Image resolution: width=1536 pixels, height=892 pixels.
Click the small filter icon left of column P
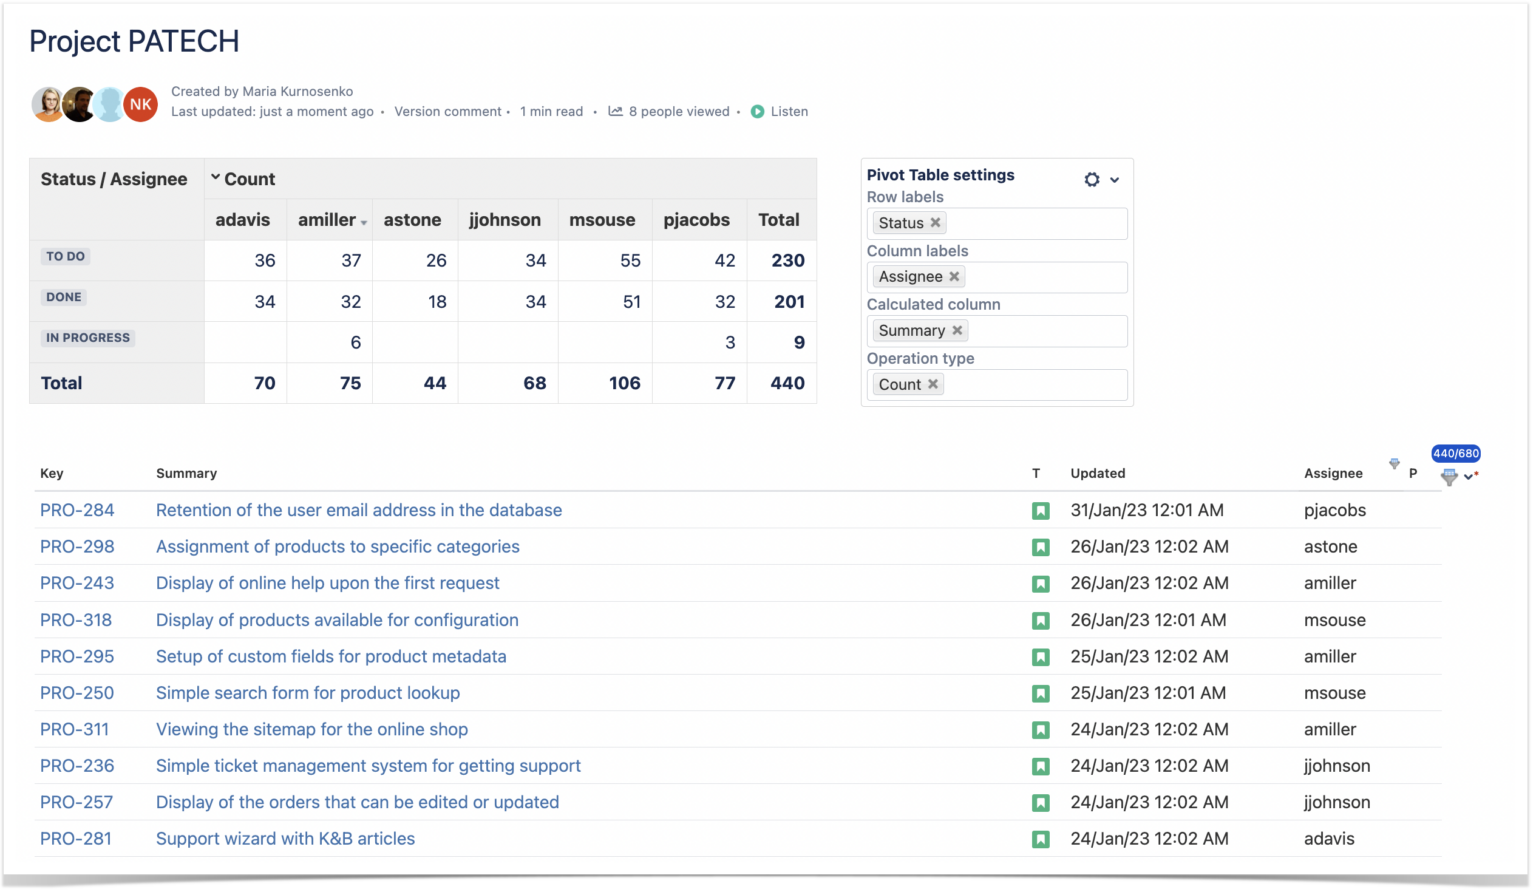[1394, 464]
